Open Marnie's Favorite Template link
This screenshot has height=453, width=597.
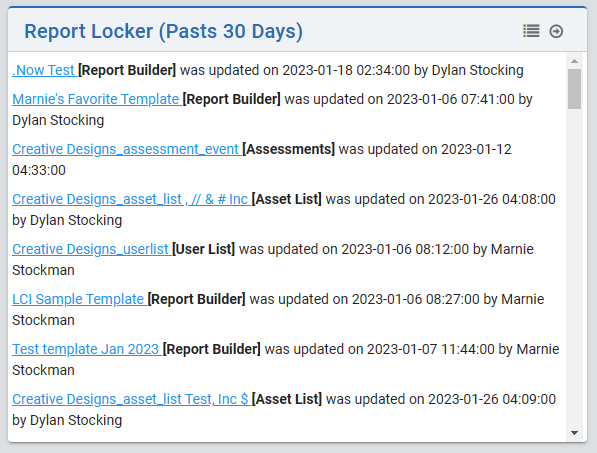point(97,99)
